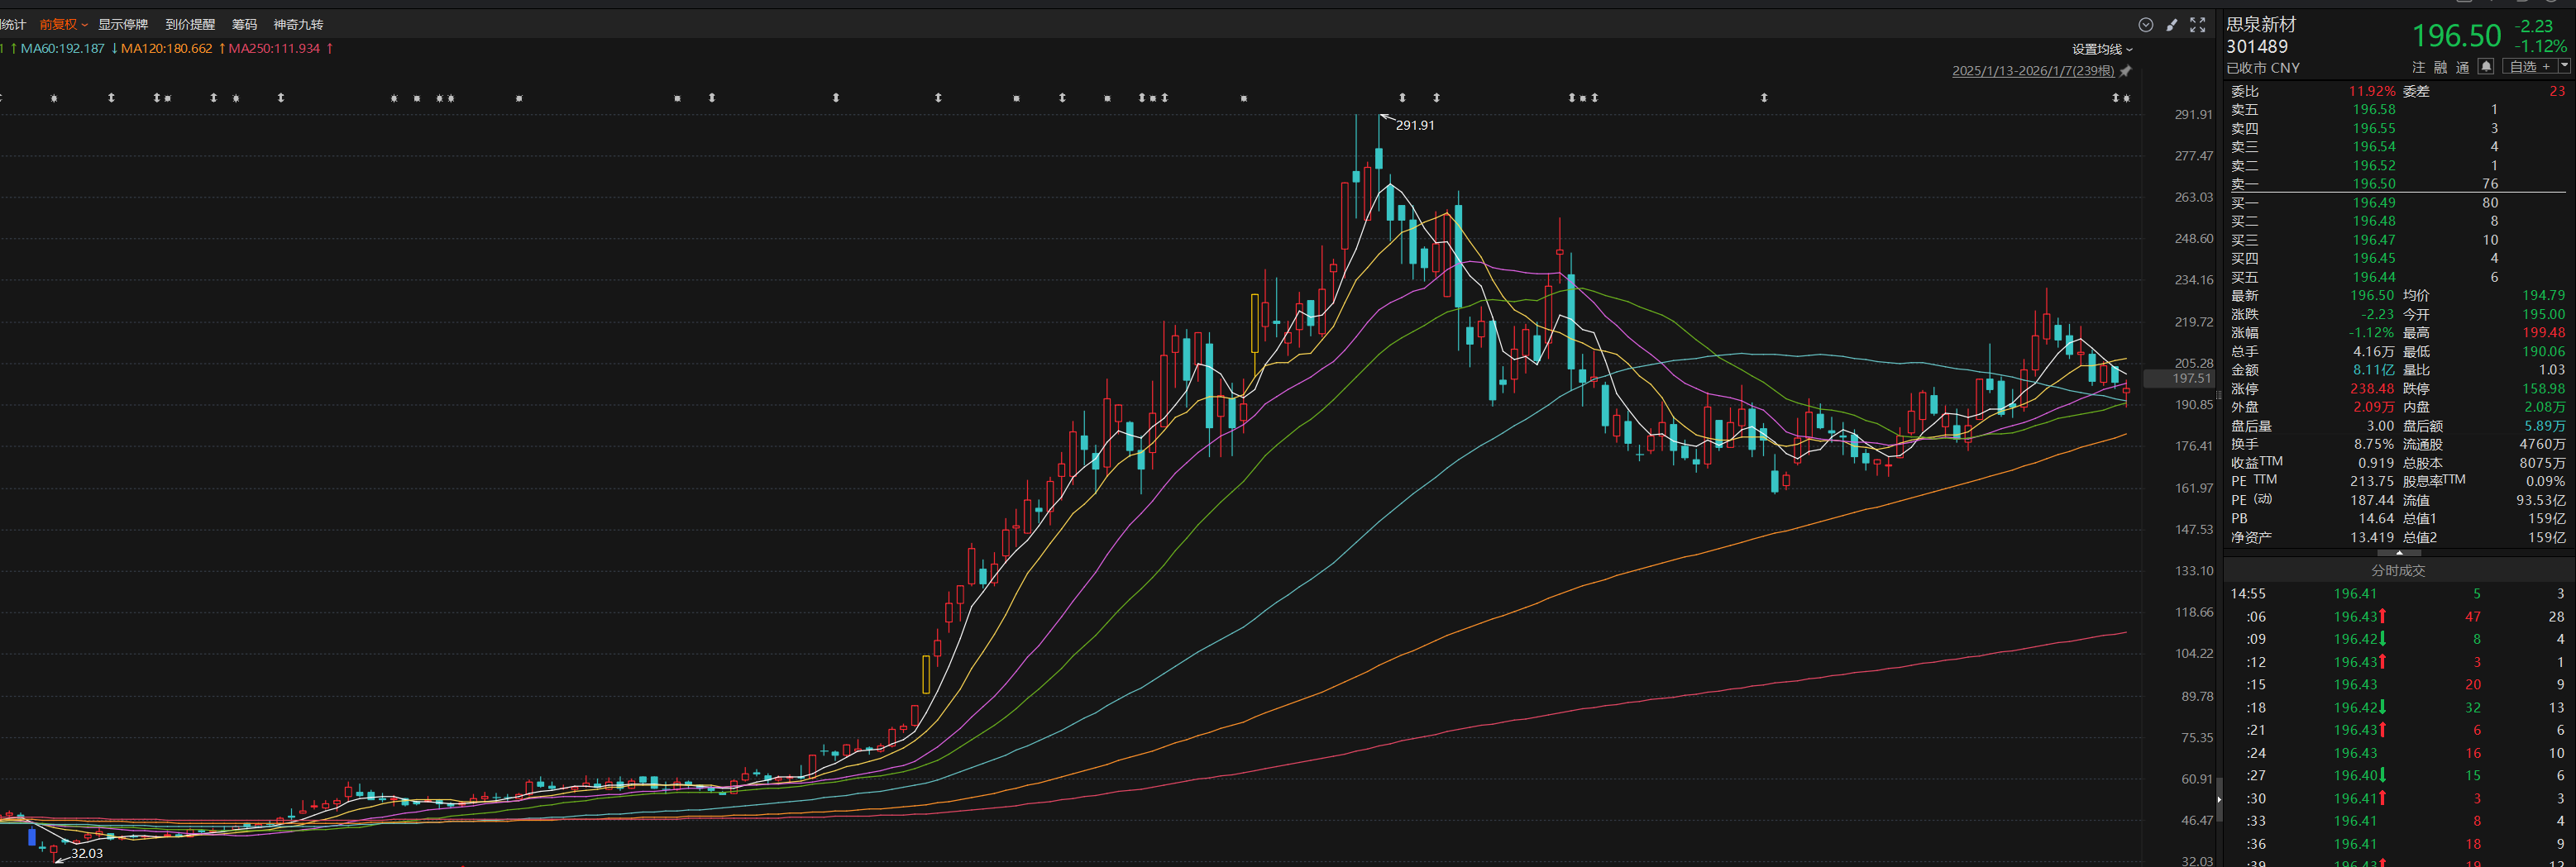Viewport: 2576px width, 867px height.
Task: Open the 前复权 adjustment dropdown
Action: tap(63, 24)
